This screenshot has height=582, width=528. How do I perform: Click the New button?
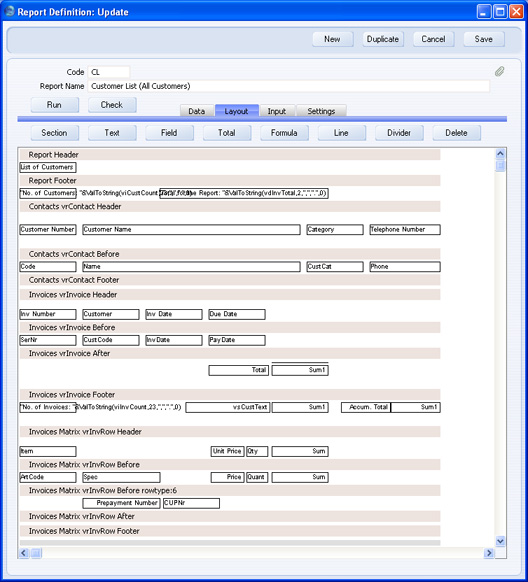point(332,39)
